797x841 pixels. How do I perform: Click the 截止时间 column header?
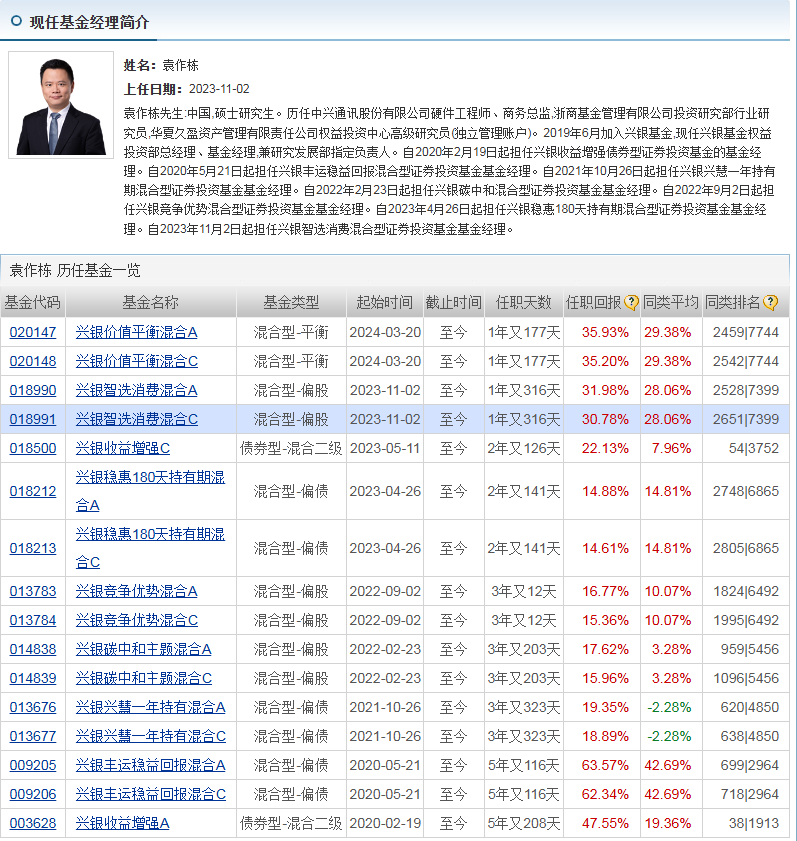453,303
